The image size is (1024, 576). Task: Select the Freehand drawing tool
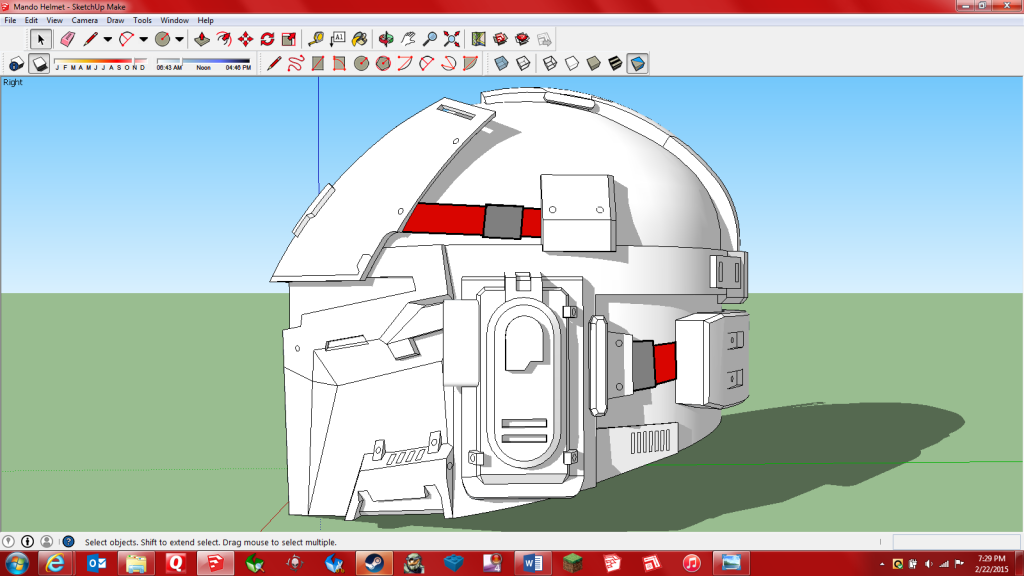[296, 63]
